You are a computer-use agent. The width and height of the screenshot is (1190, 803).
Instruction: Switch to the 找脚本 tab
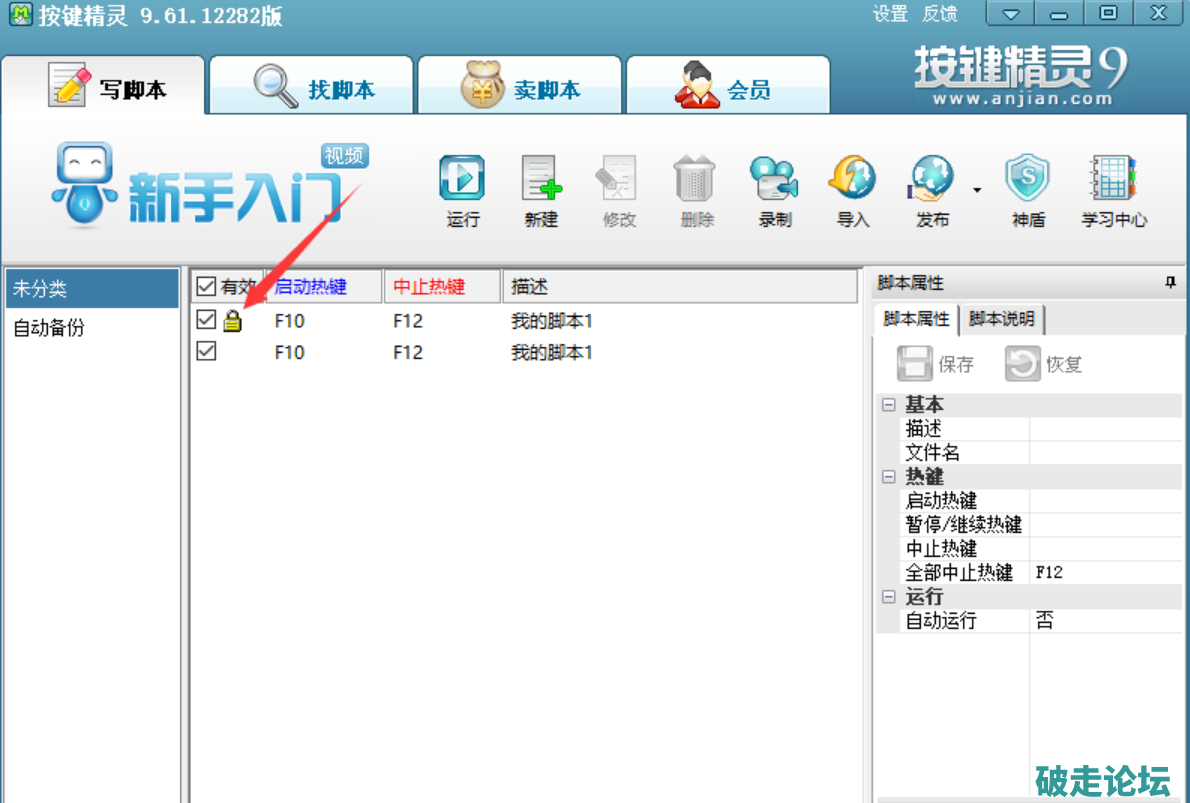coord(314,89)
